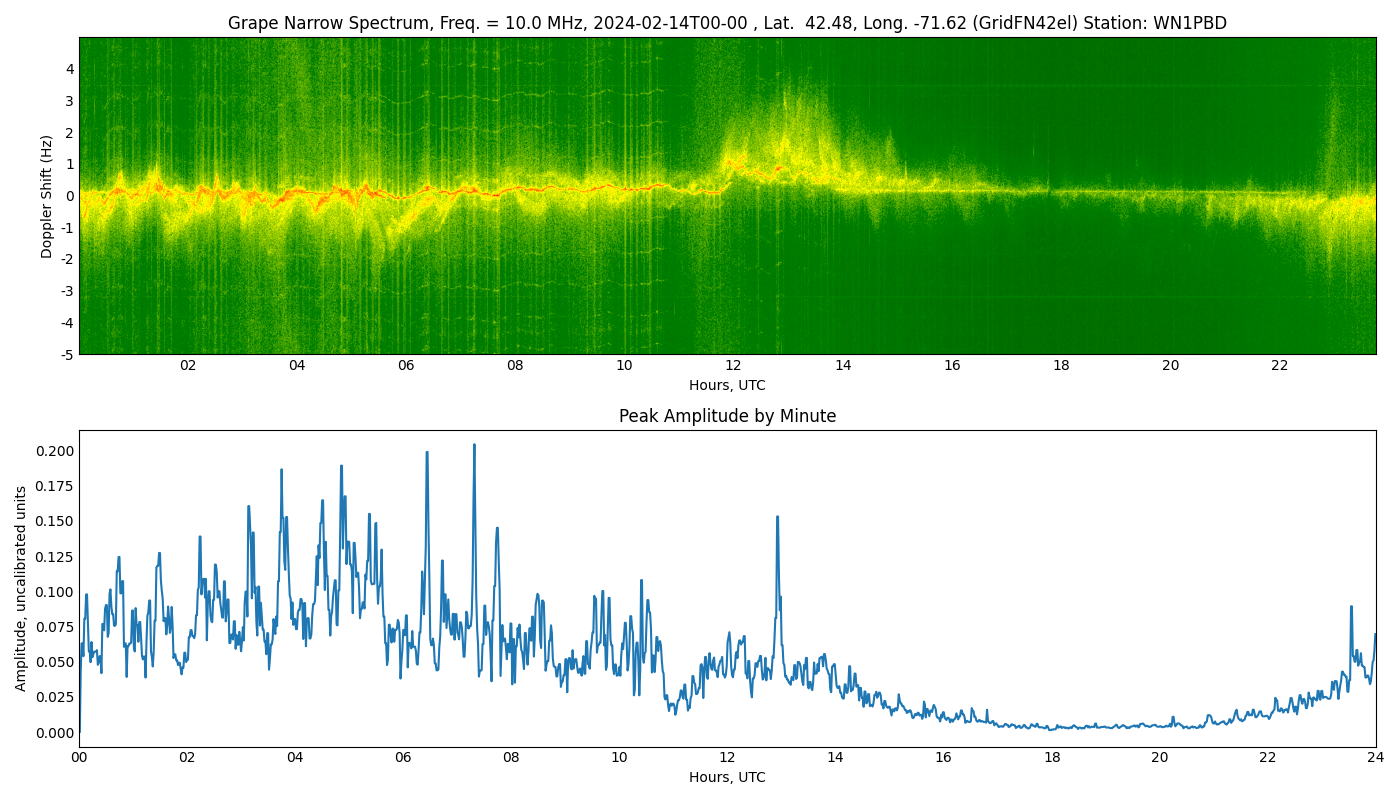Select the 0.000 amplitude axis tick label
The height and width of the screenshot is (800, 1400).
coord(54,733)
